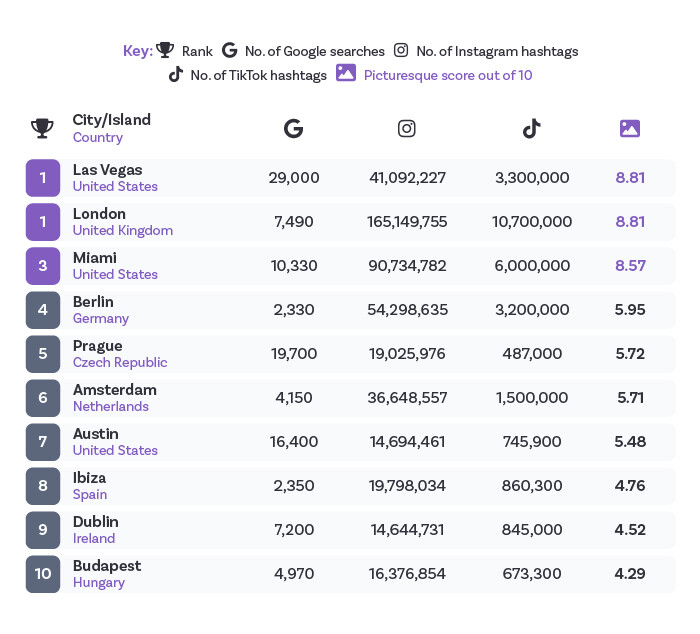Select the purple rank 3 badge for Miami
The height and width of the screenshot is (634, 700).
click(x=43, y=266)
